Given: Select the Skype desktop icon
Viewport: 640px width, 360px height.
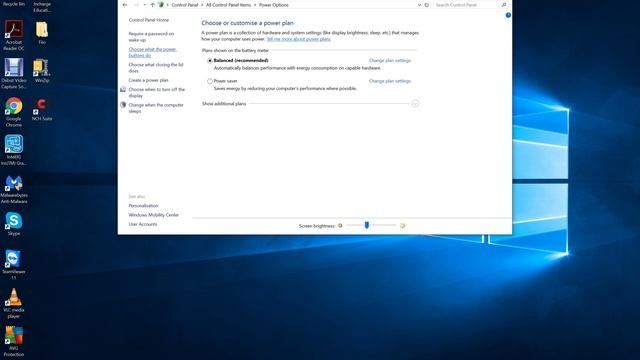Looking at the screenshot, I should click(14, 224).
